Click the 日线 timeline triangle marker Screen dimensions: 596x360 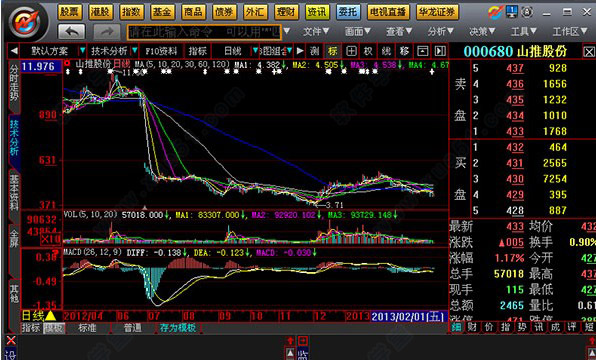coord(50,316)
